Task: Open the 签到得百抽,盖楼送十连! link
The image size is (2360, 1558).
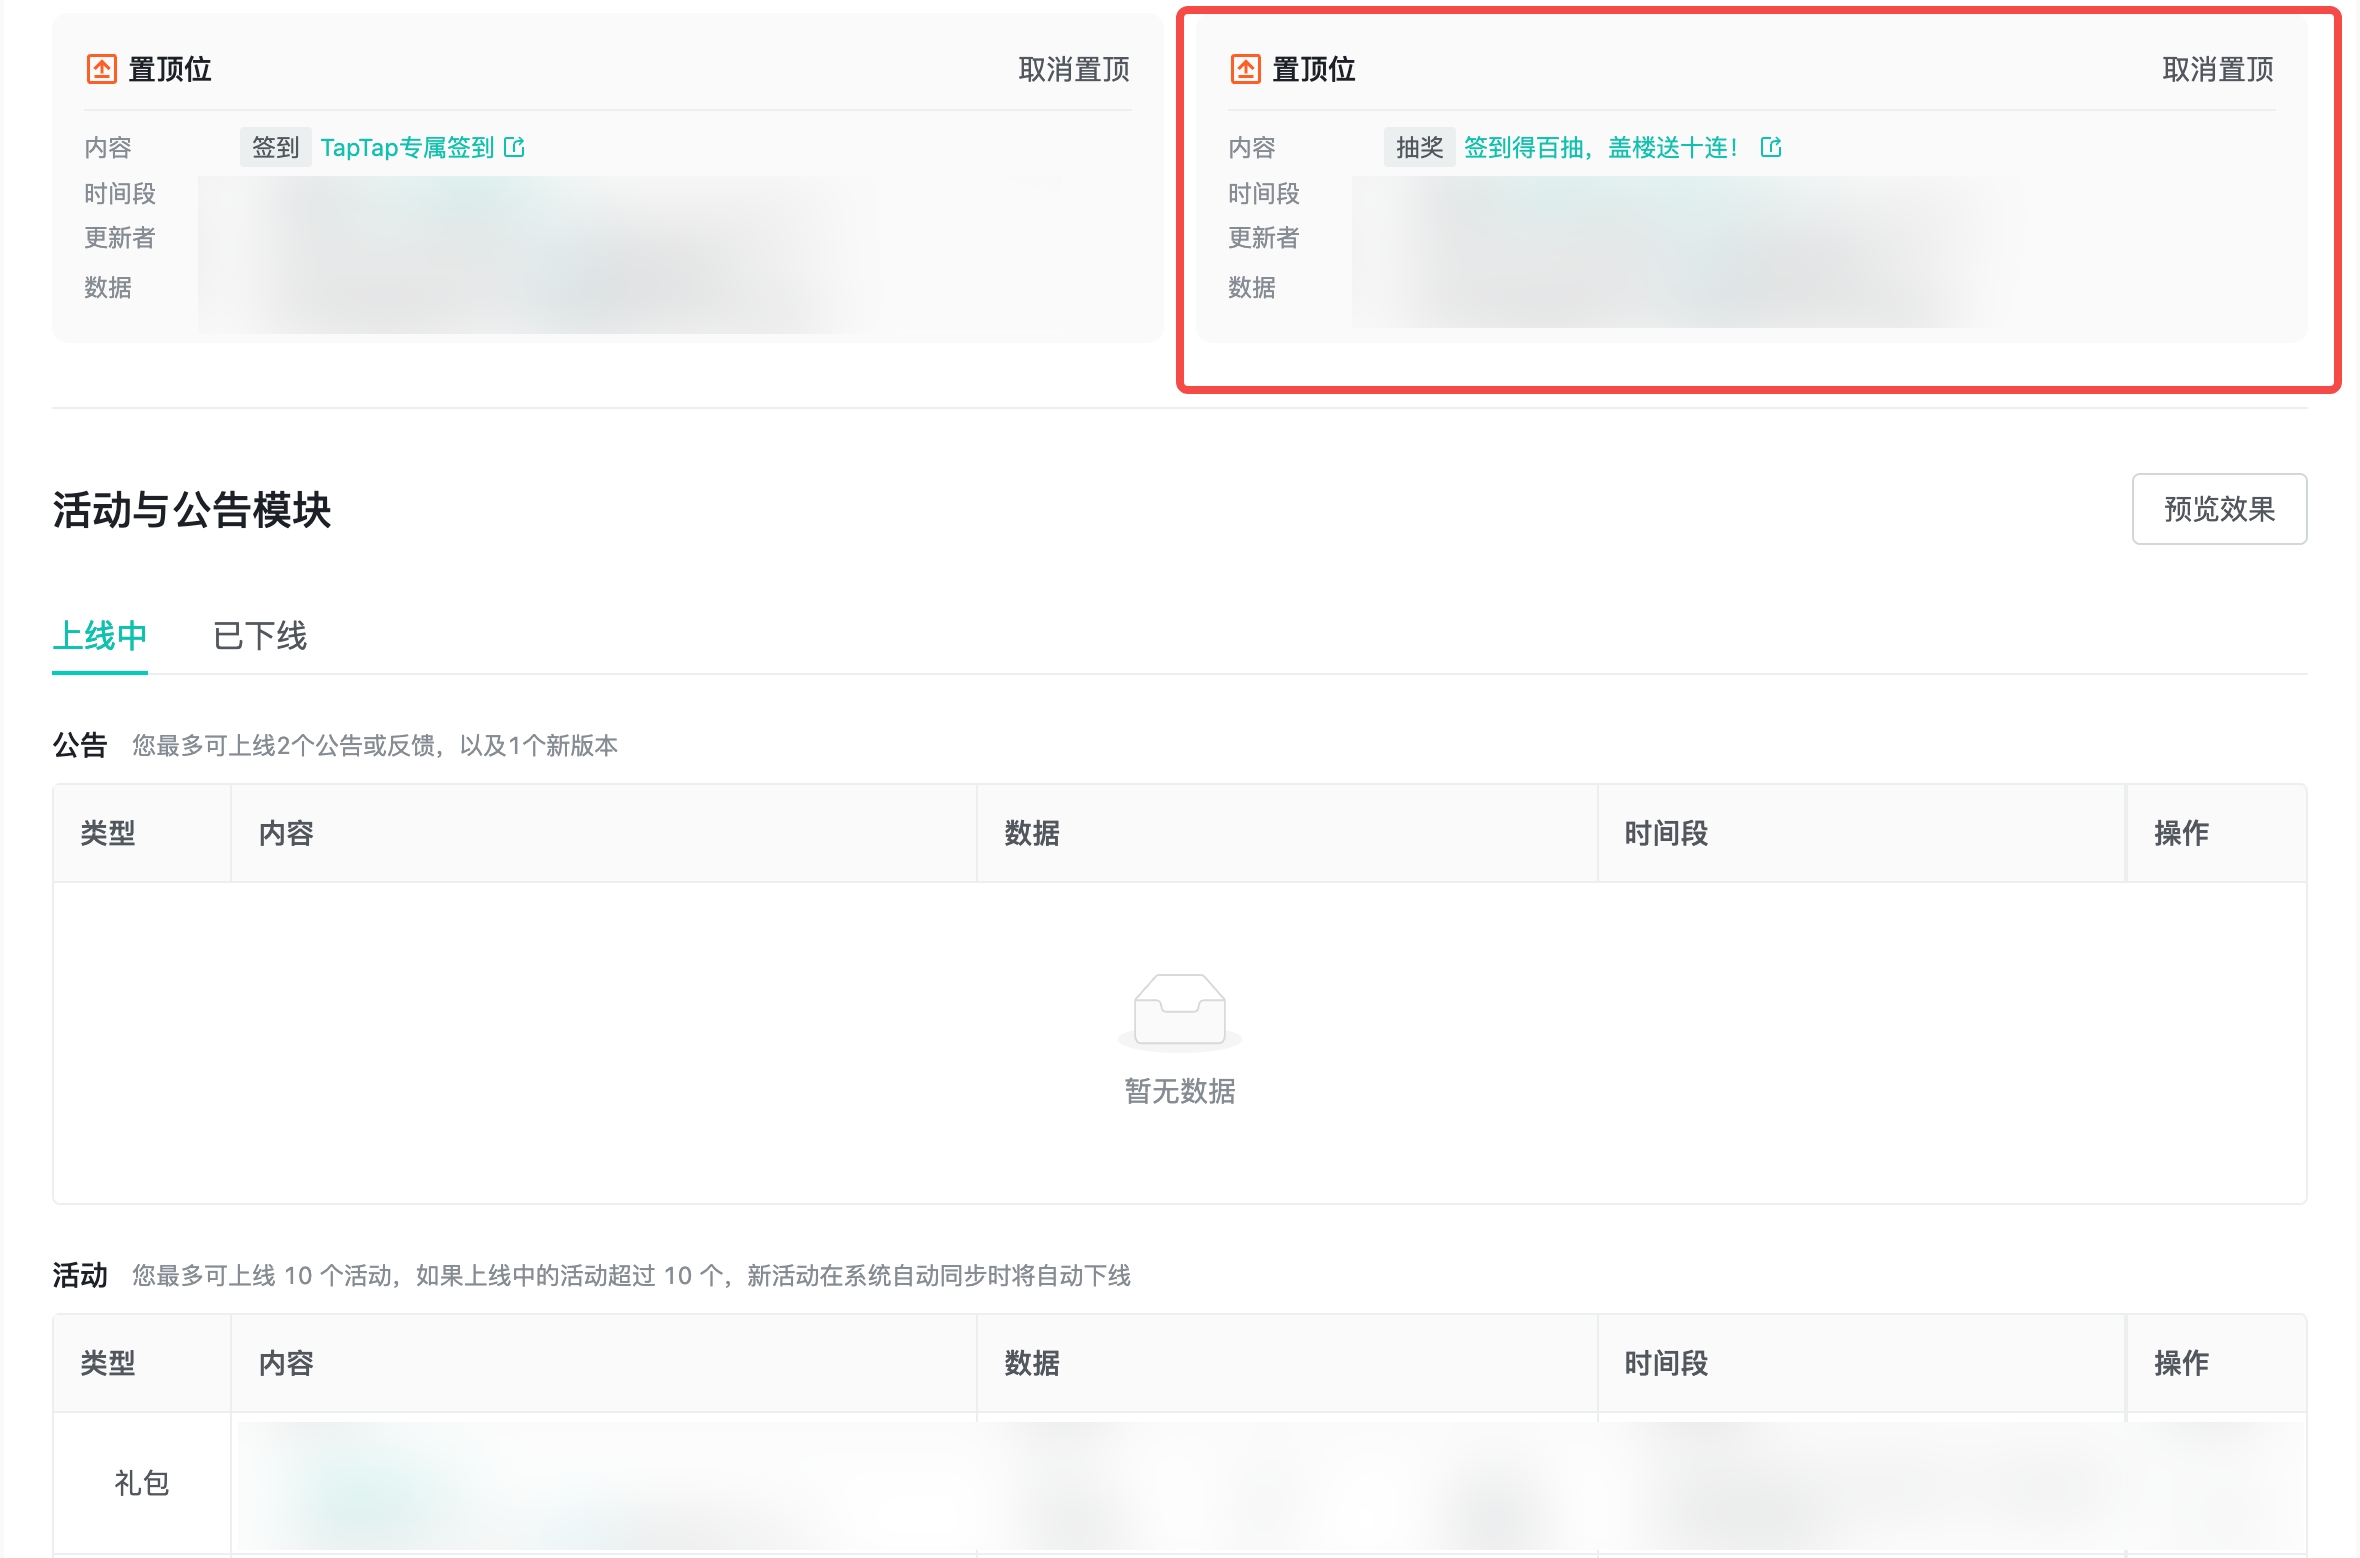Action: tap(1600, 148)
